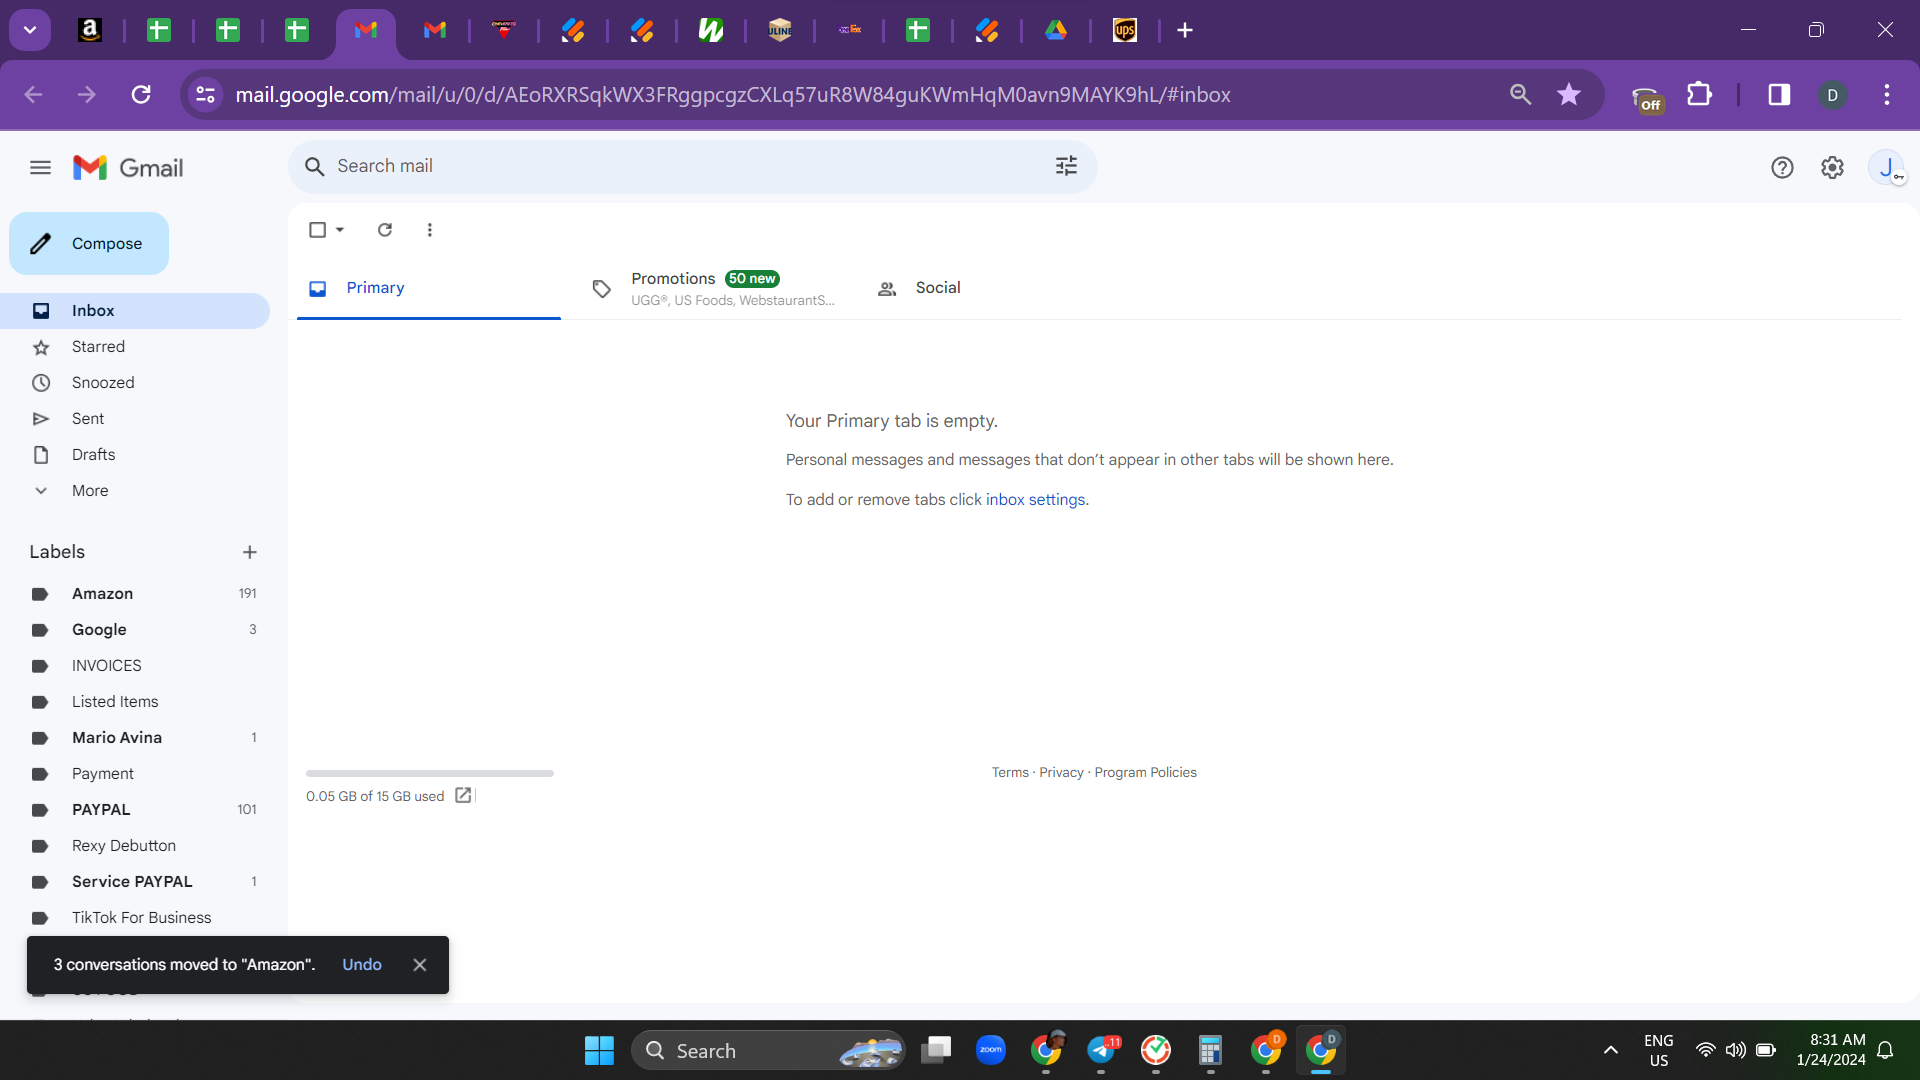Screen dimensions: 1920x1080
Task: Open Gmail settings gear
Action: pyautogui.click(x=1832, y=168)
